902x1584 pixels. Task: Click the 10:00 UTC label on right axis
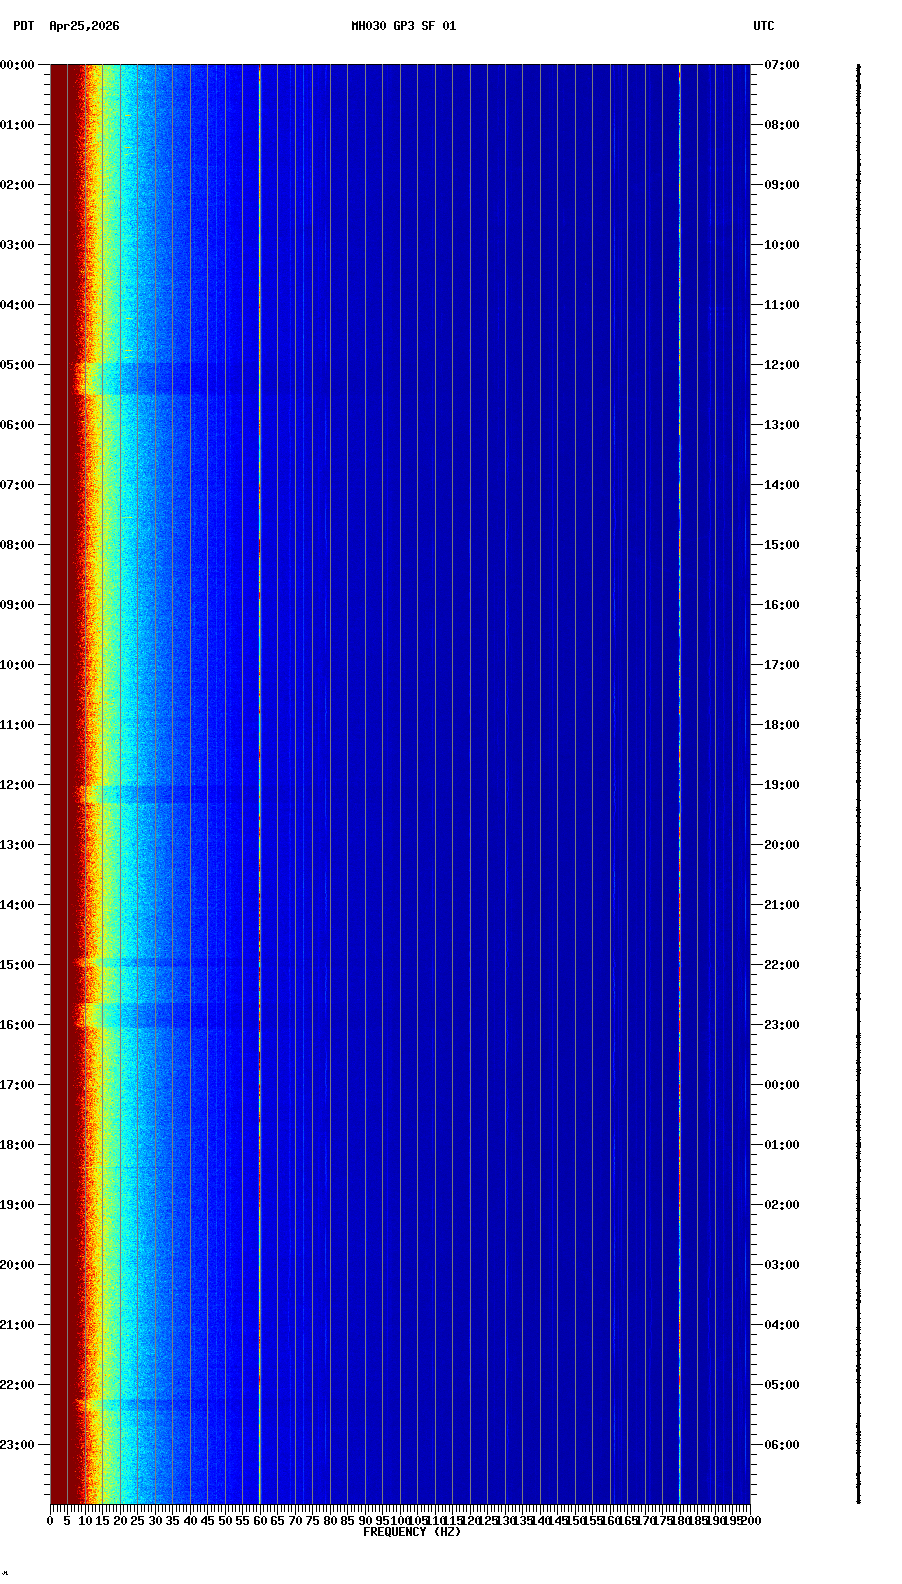[782, 245]
